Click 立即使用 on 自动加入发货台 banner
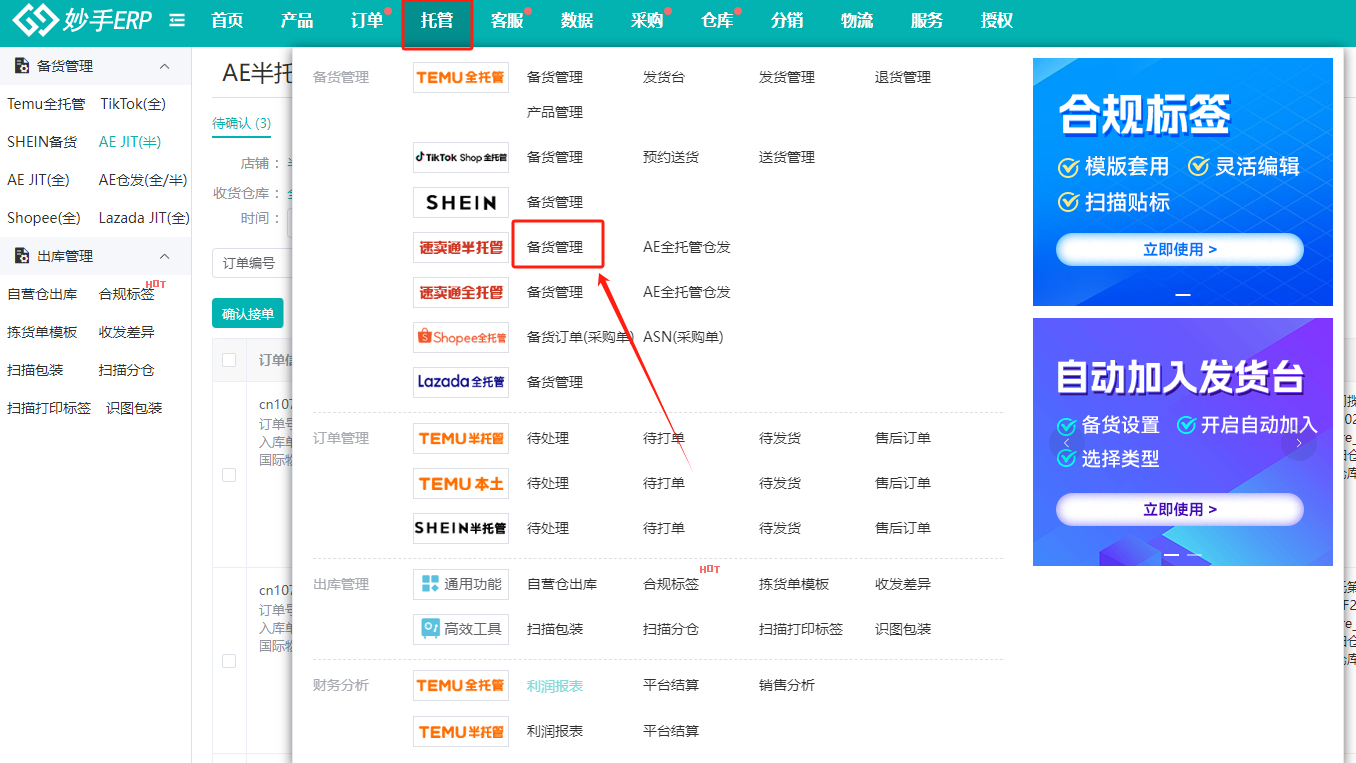This screenshot has width=1356, height=763. [1180, 509]
